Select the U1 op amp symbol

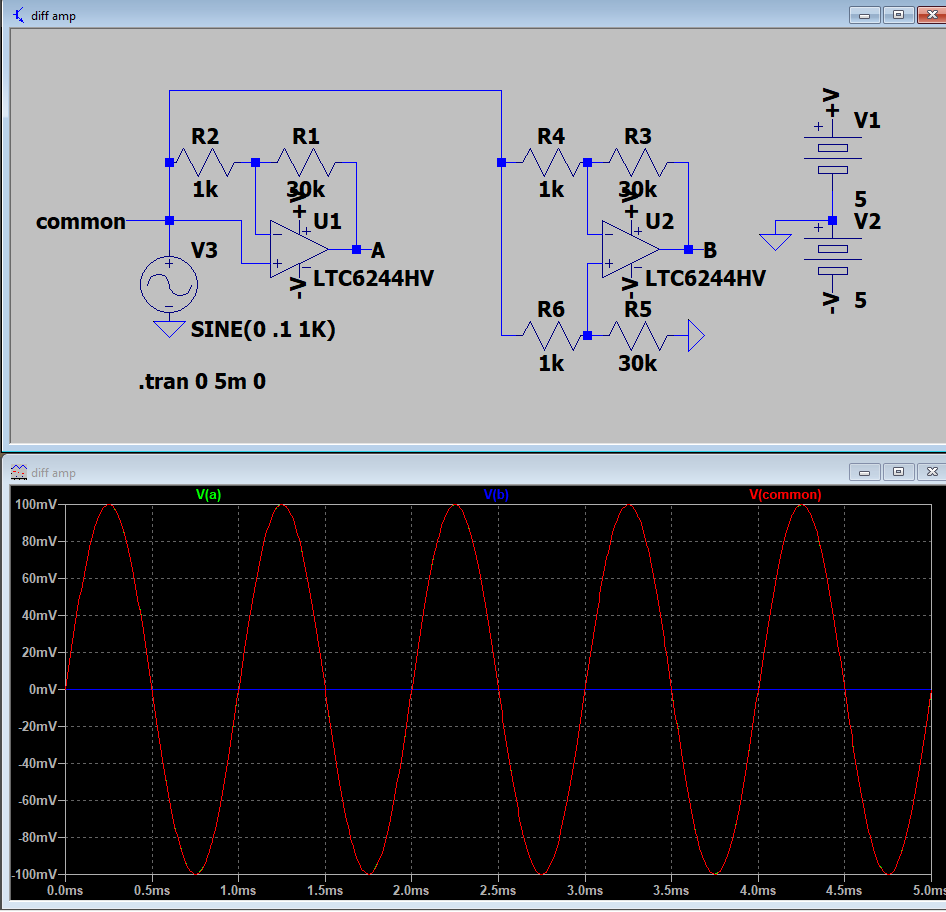[298, 249]
